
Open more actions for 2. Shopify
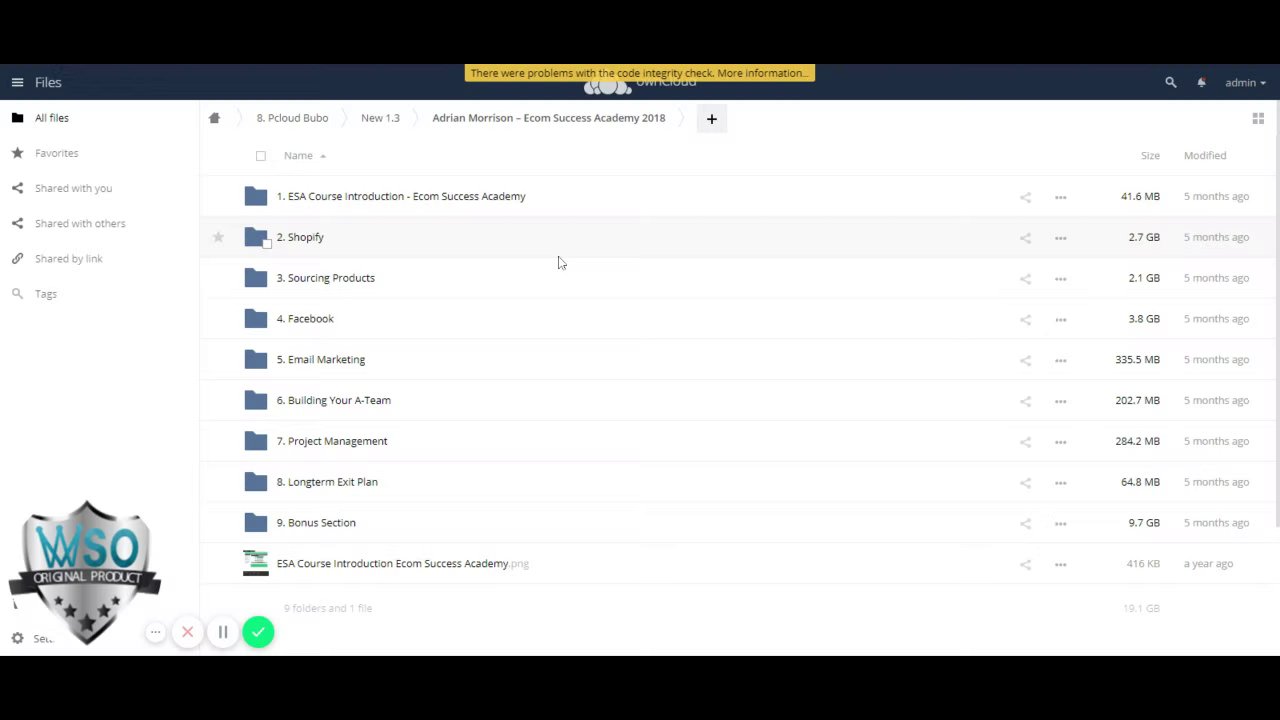point(1061,238)
